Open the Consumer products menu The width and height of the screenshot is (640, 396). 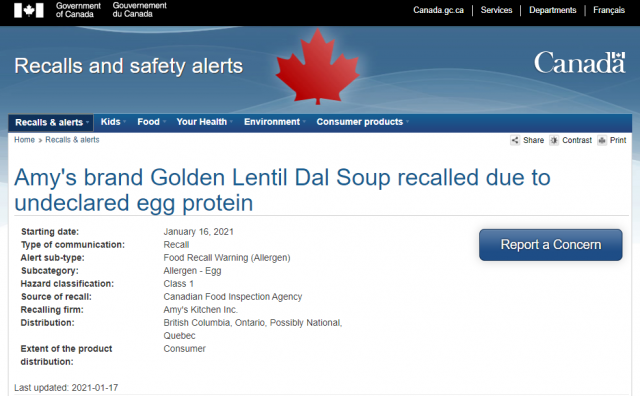[362, 122]
